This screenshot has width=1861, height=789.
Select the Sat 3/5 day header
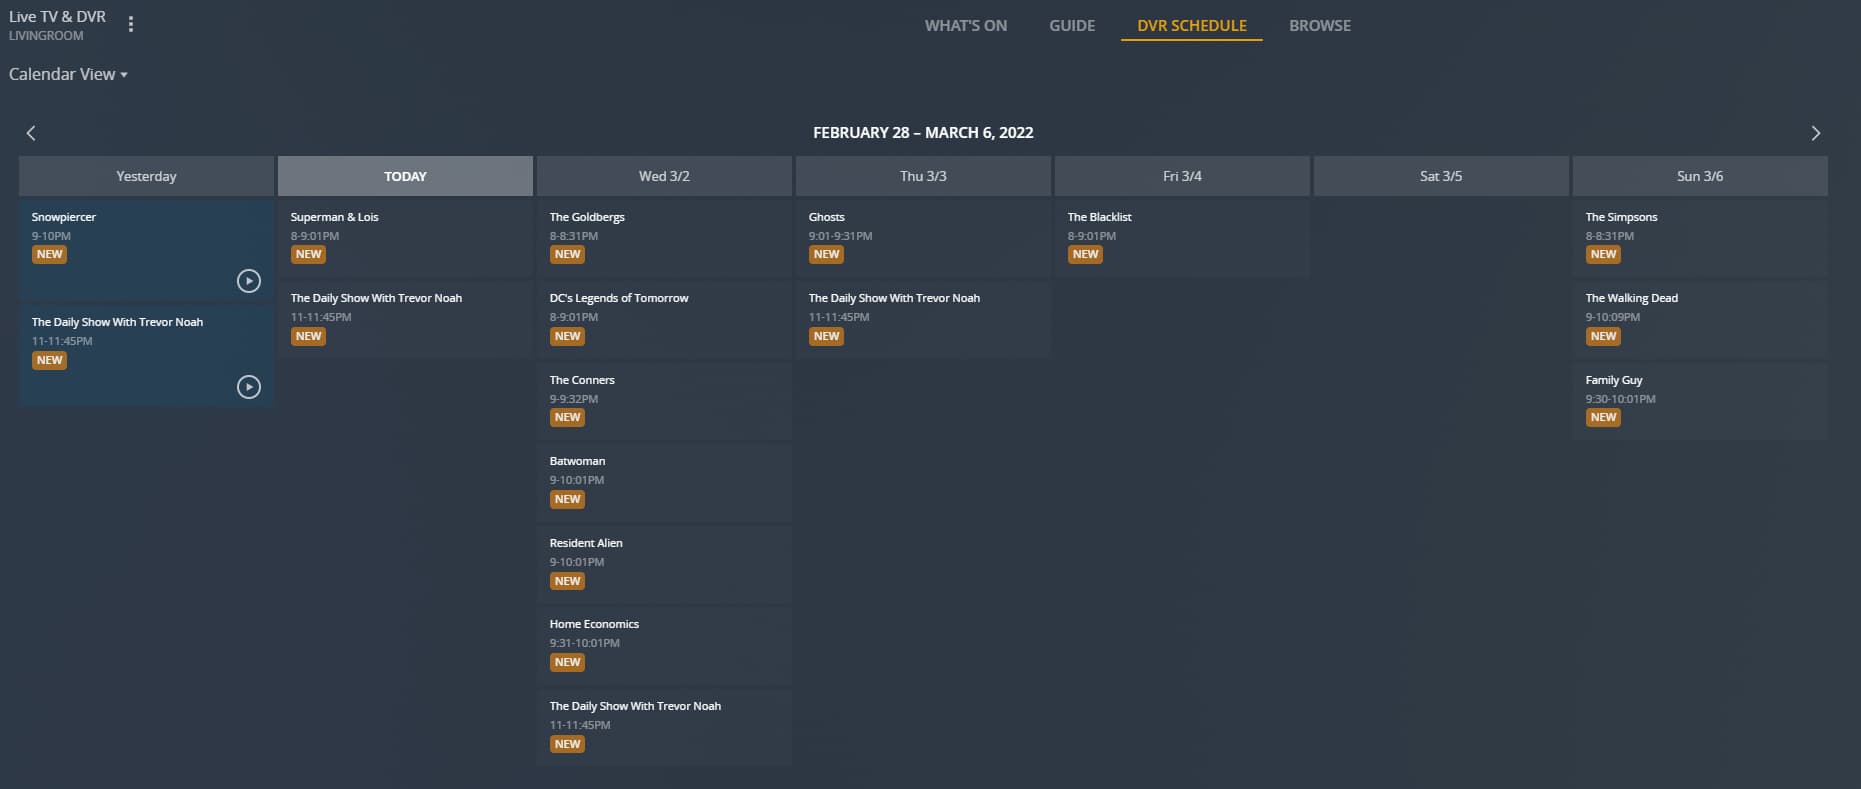[1440, 176]
